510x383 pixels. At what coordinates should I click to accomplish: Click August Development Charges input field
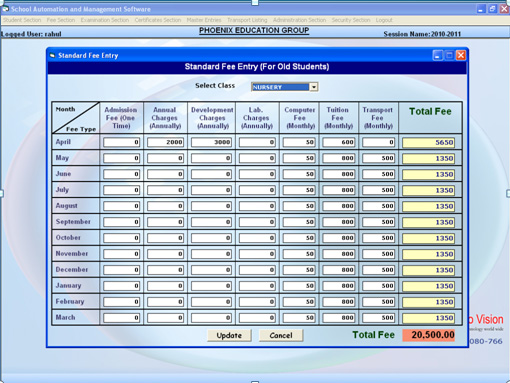211,206
